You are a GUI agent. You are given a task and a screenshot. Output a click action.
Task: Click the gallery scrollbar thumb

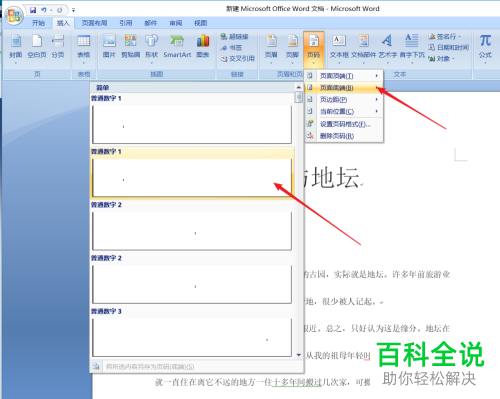point(299,97)
